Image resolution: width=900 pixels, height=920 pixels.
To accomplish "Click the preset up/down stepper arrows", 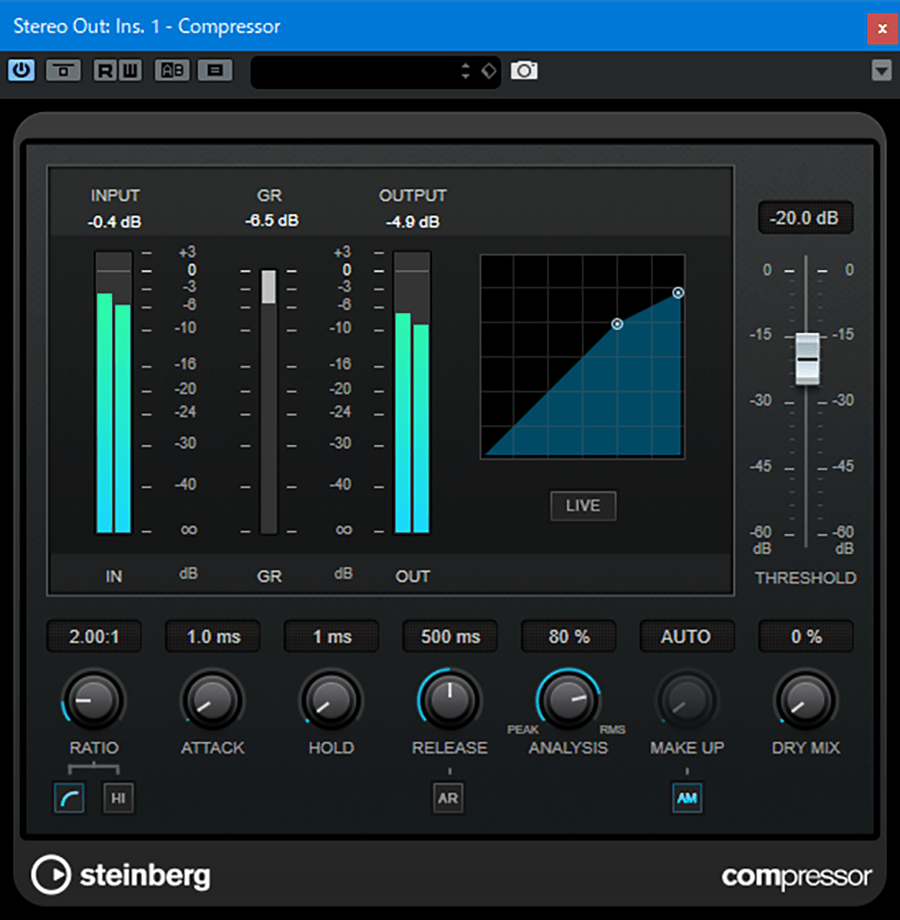I will [x=466, y=71].
